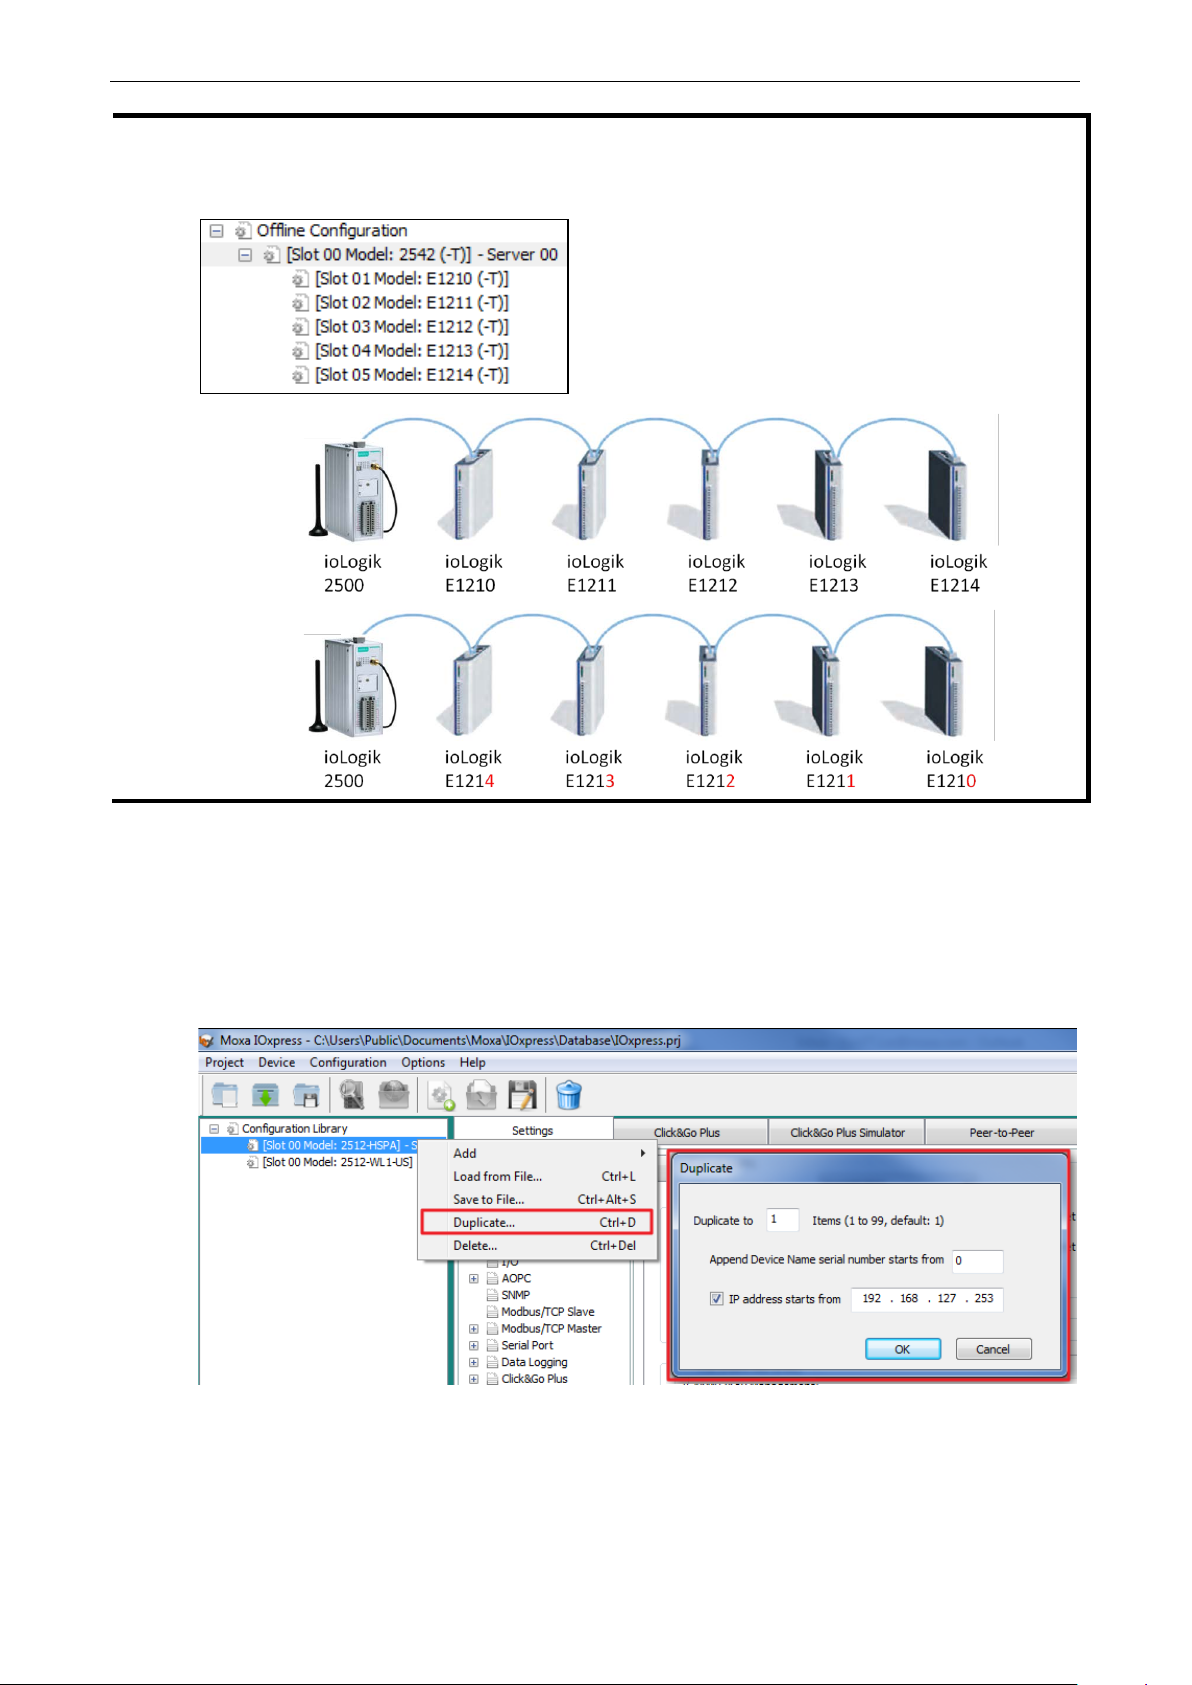Click the Duplicate to item count field
This screenshot has height=1685, width=1192.
click(783, 1220)
